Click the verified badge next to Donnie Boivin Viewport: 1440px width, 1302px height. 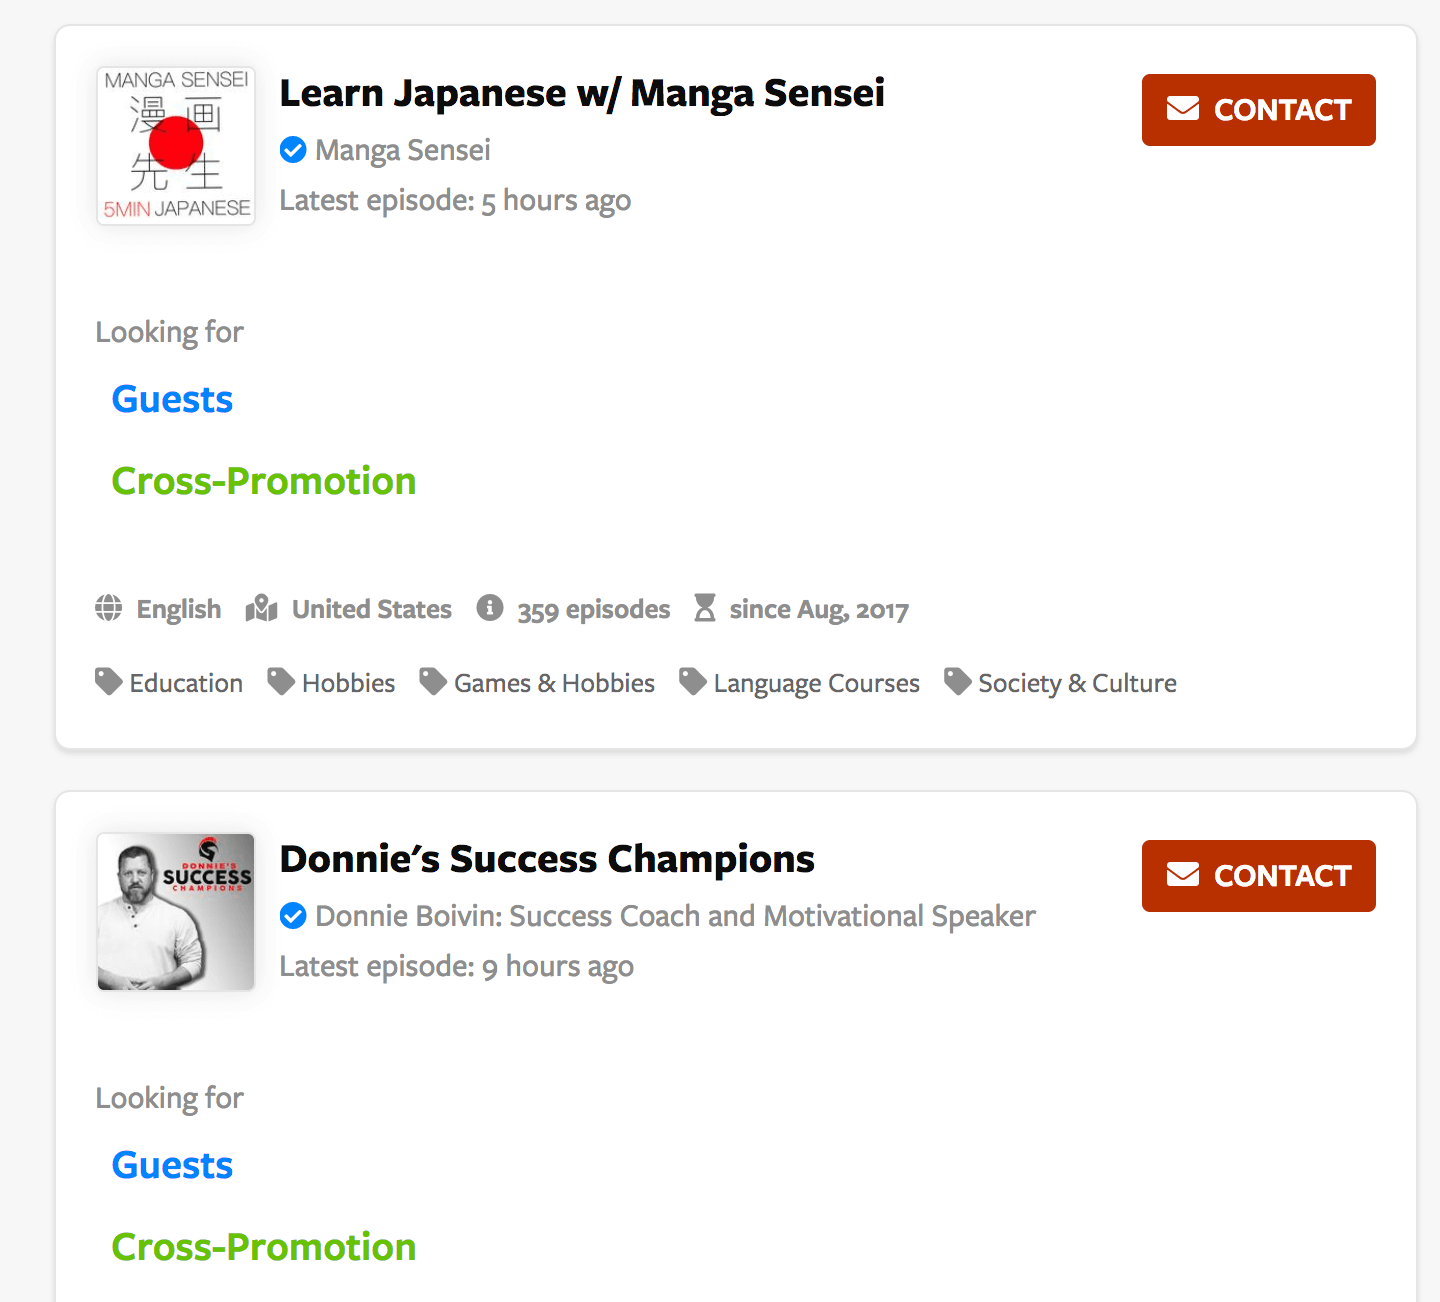[x=293, y=916]
